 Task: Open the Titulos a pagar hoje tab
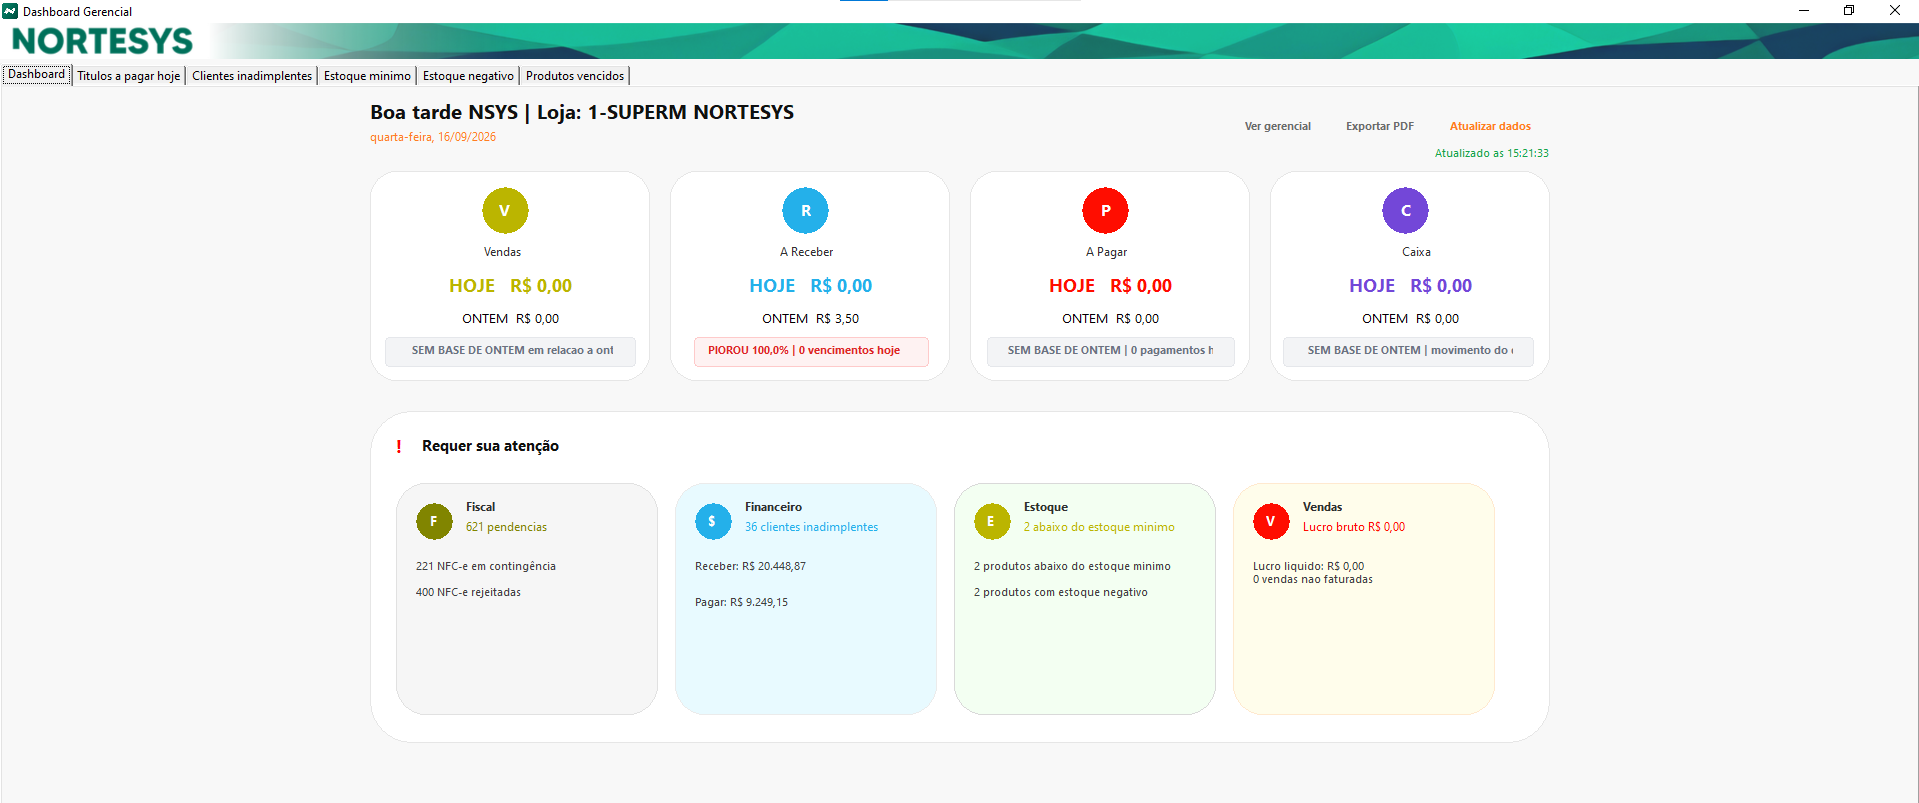click(129, 76)
